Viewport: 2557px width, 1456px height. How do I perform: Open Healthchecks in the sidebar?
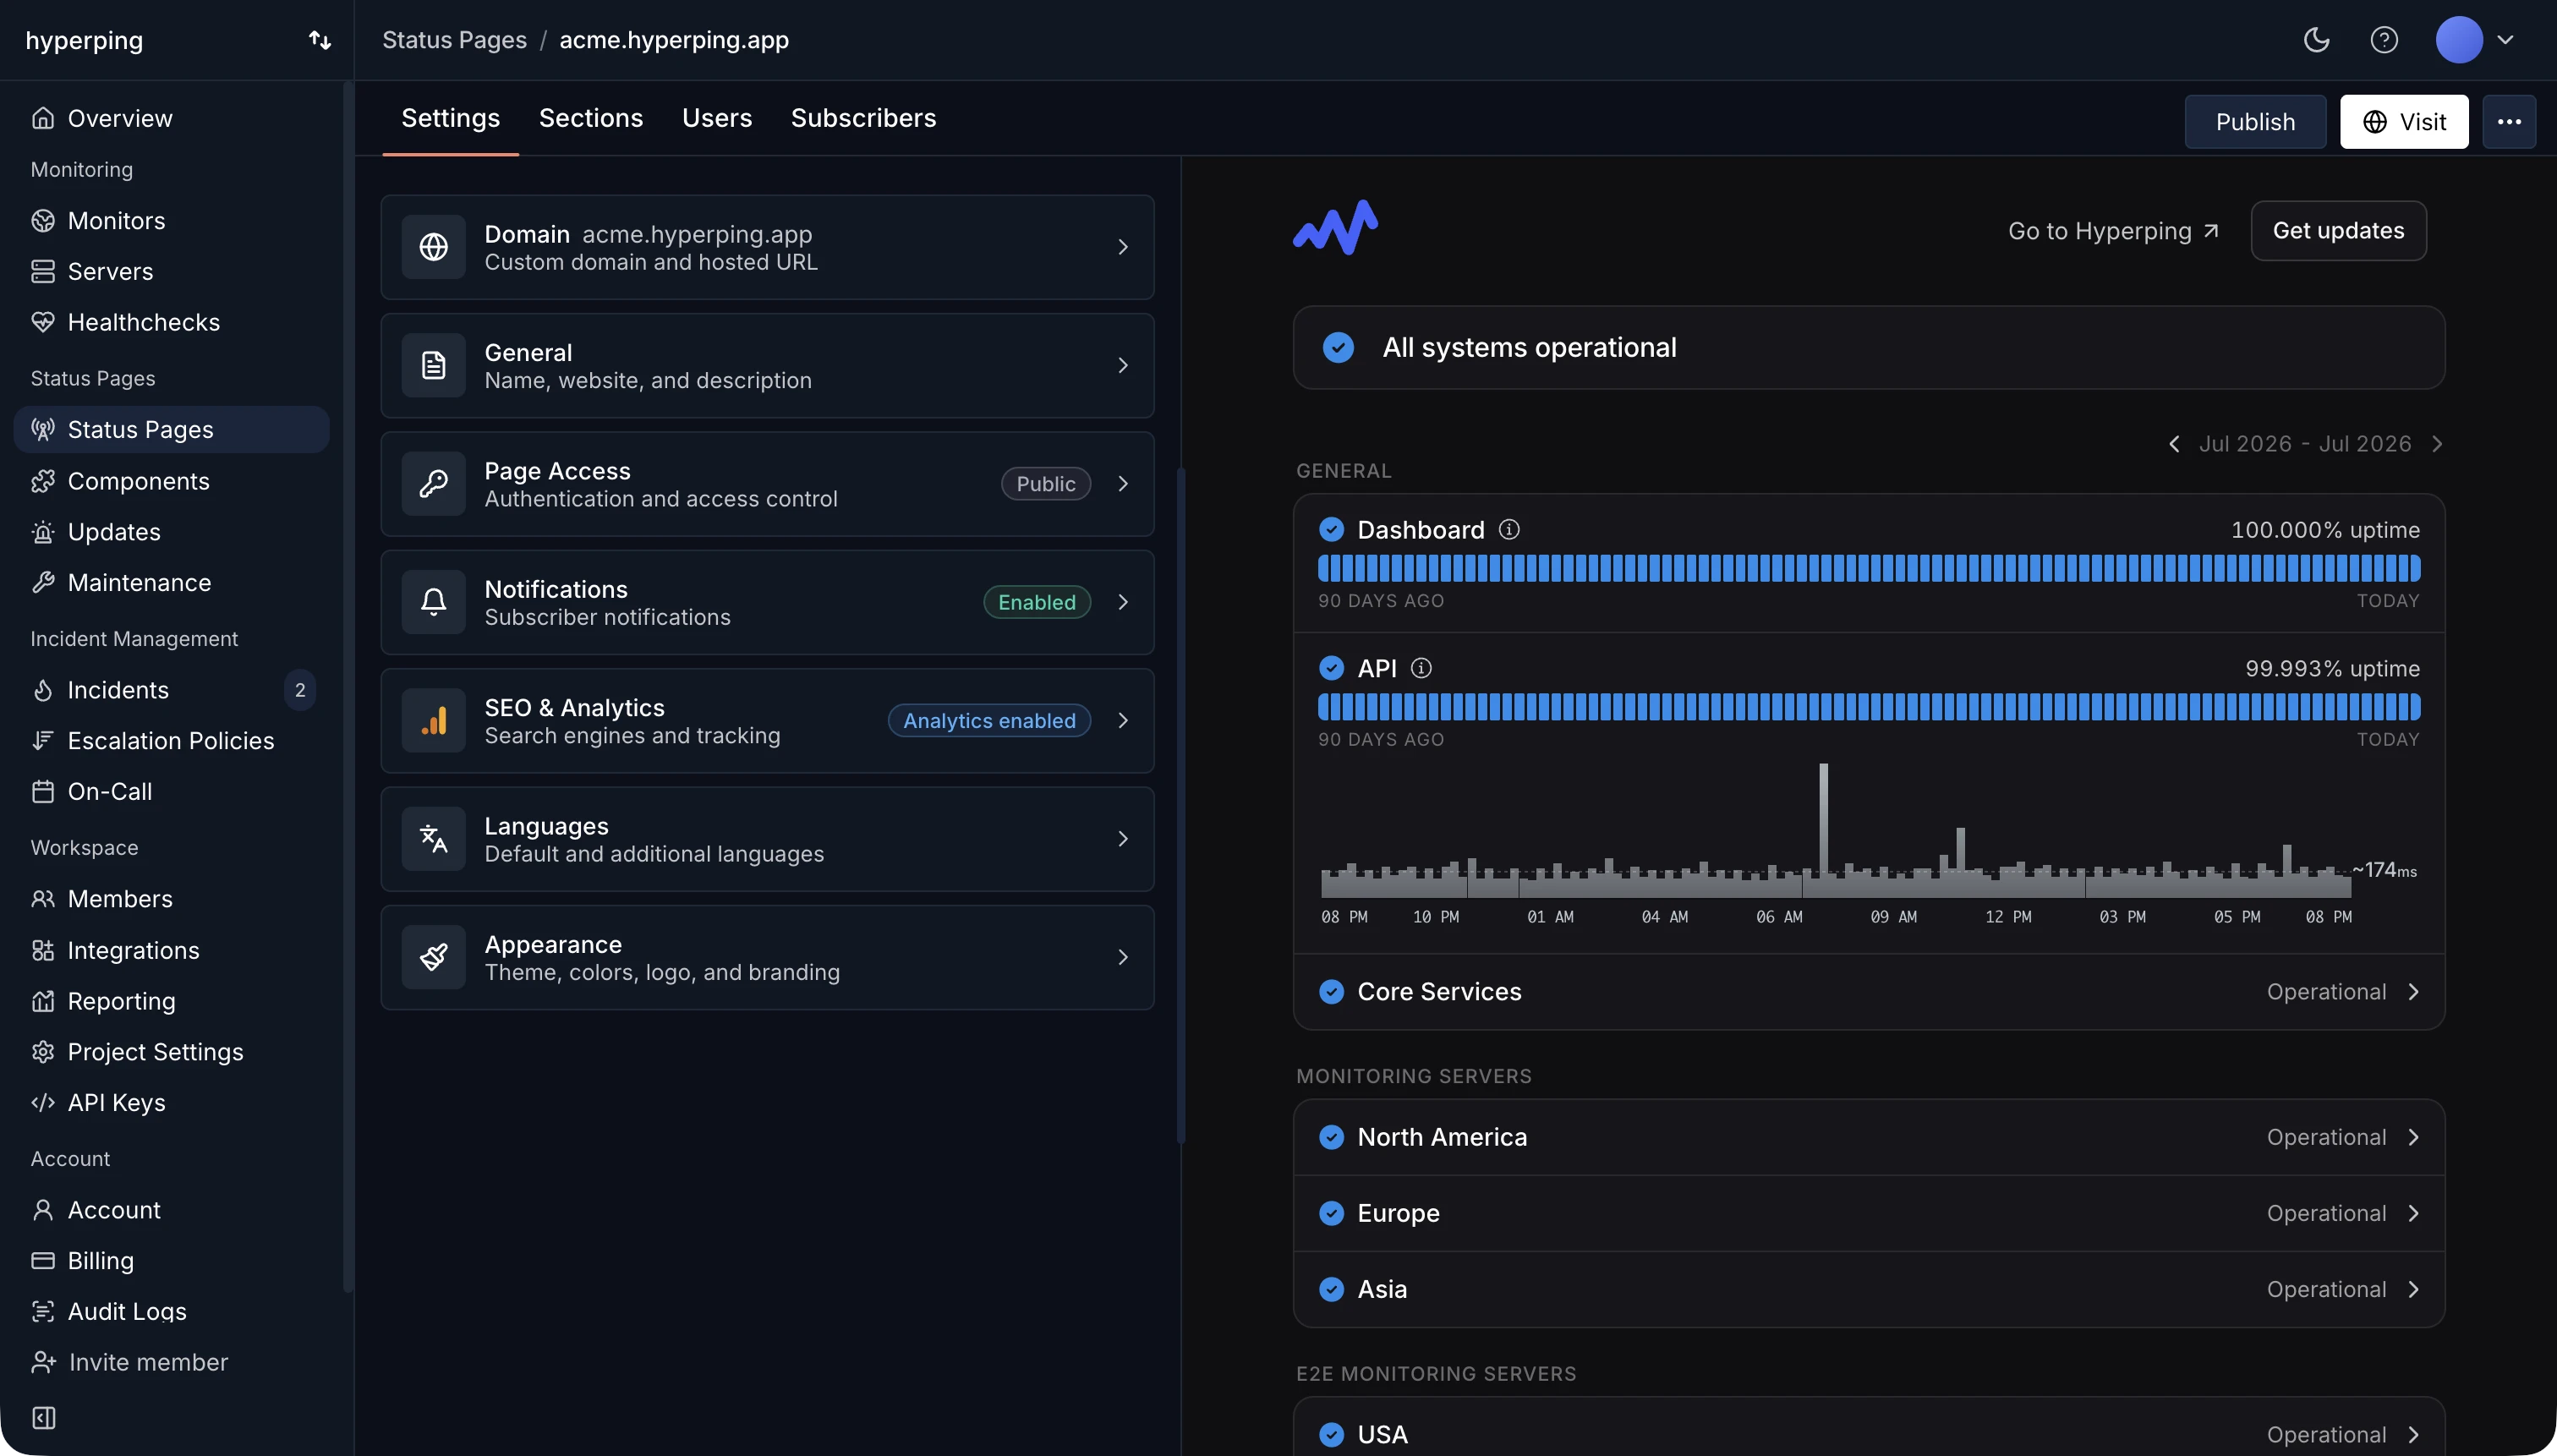[171, 322]
